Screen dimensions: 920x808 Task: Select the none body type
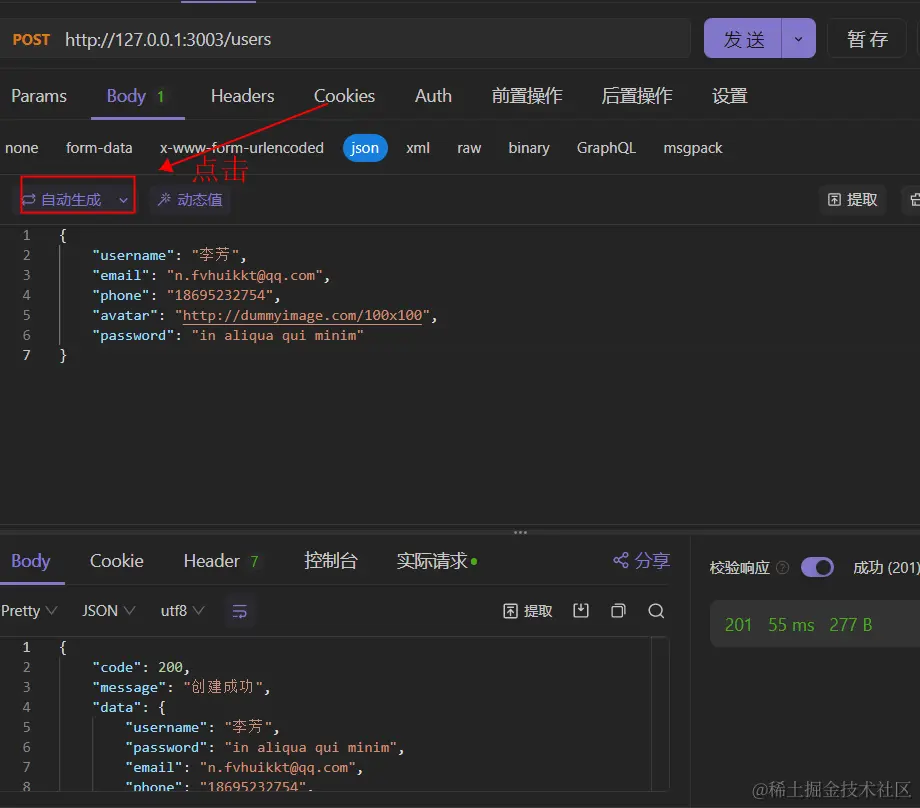(x=22, y=148)
